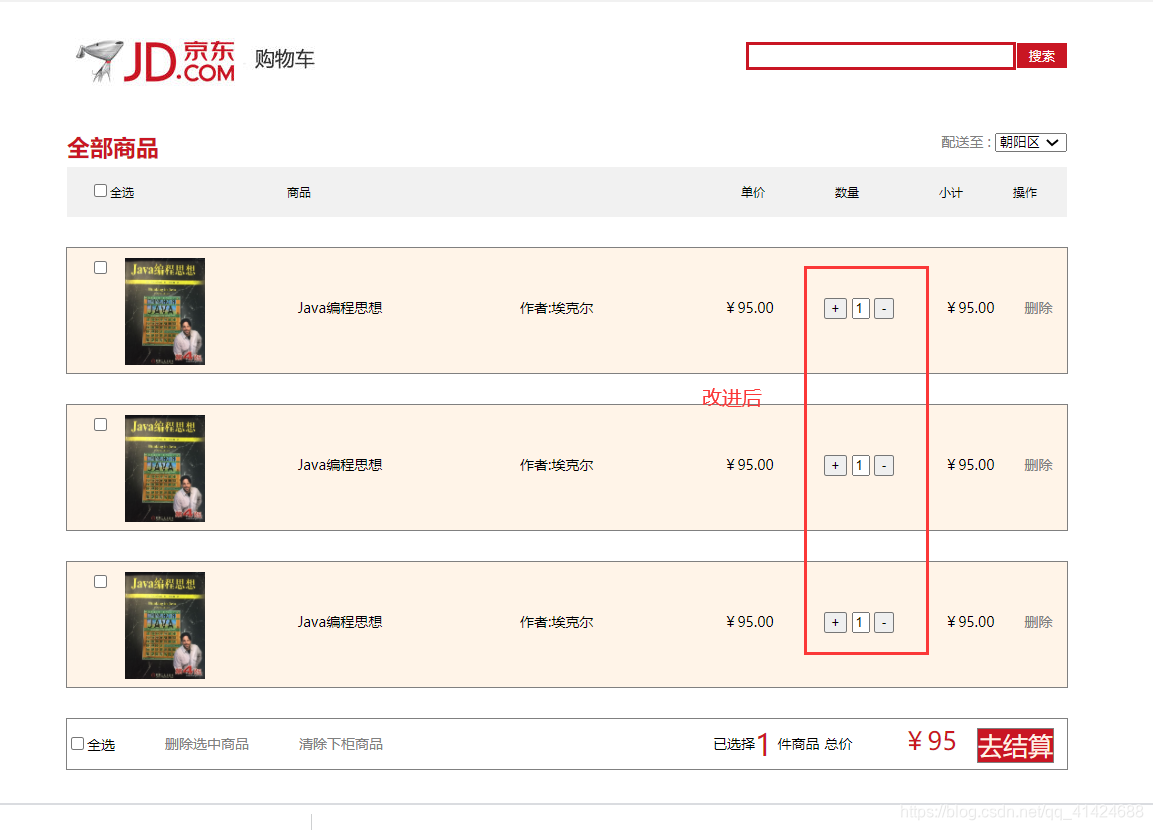Click the 全部商品 heading
This screenshot has height=830, width=1153.
coord(113,149)
